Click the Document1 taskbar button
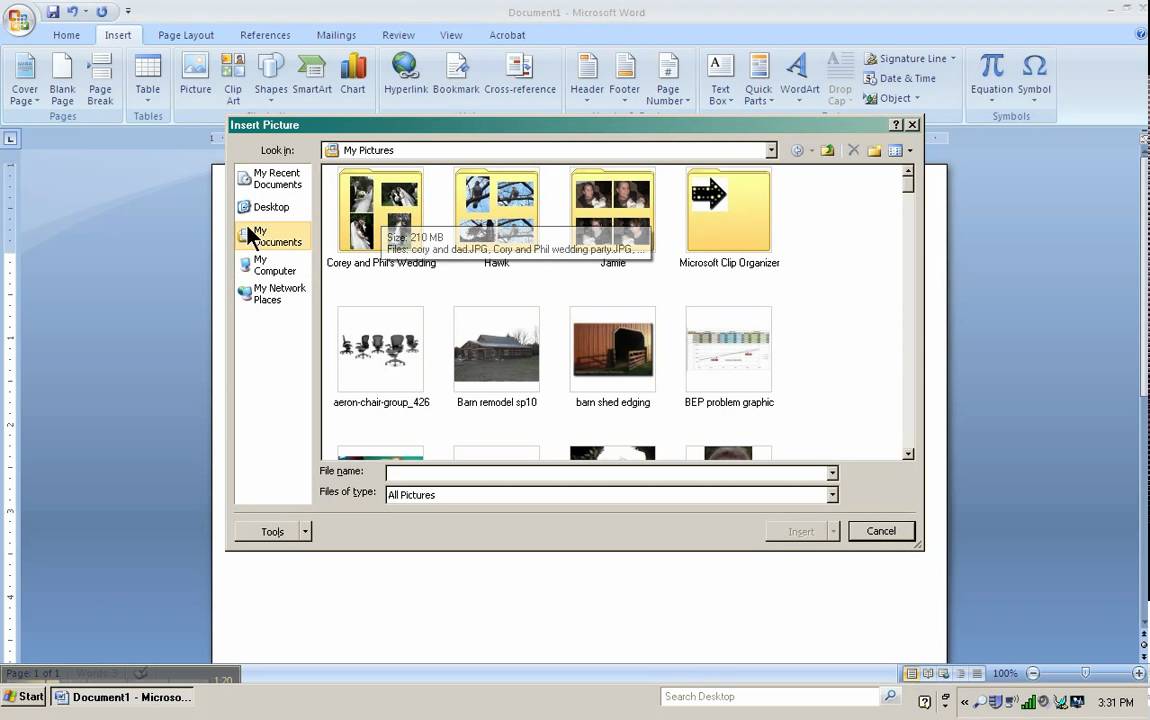 [x=124, y=697]
